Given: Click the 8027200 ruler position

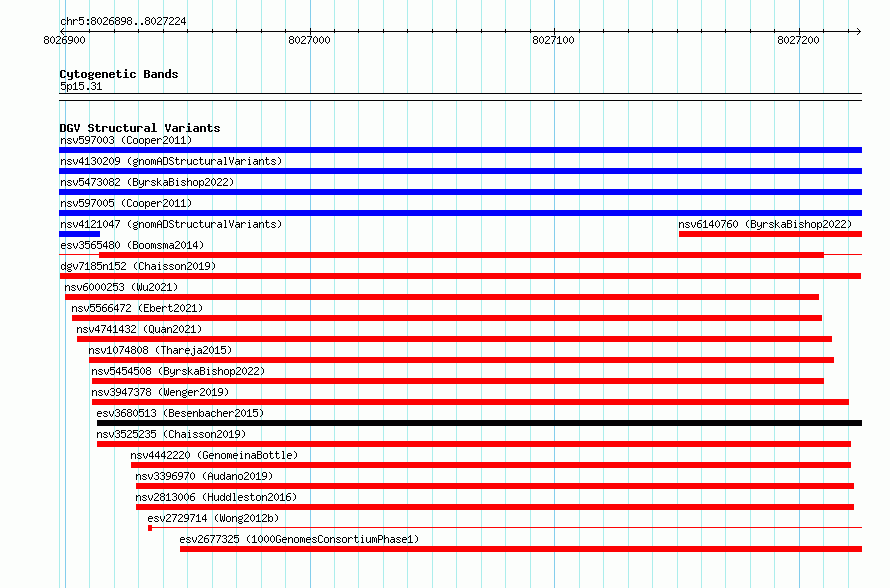Looking at the screenshot, I should point(799,40).
